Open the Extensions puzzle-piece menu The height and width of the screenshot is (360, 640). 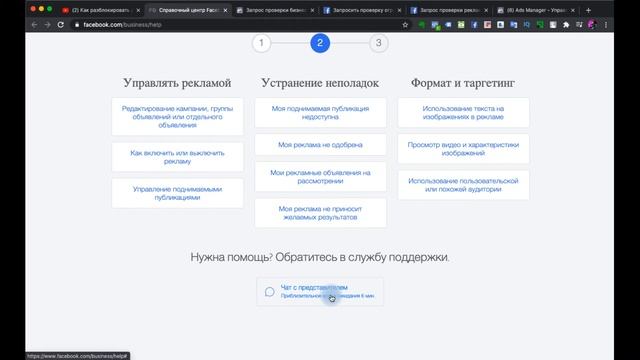pos(566,25)
